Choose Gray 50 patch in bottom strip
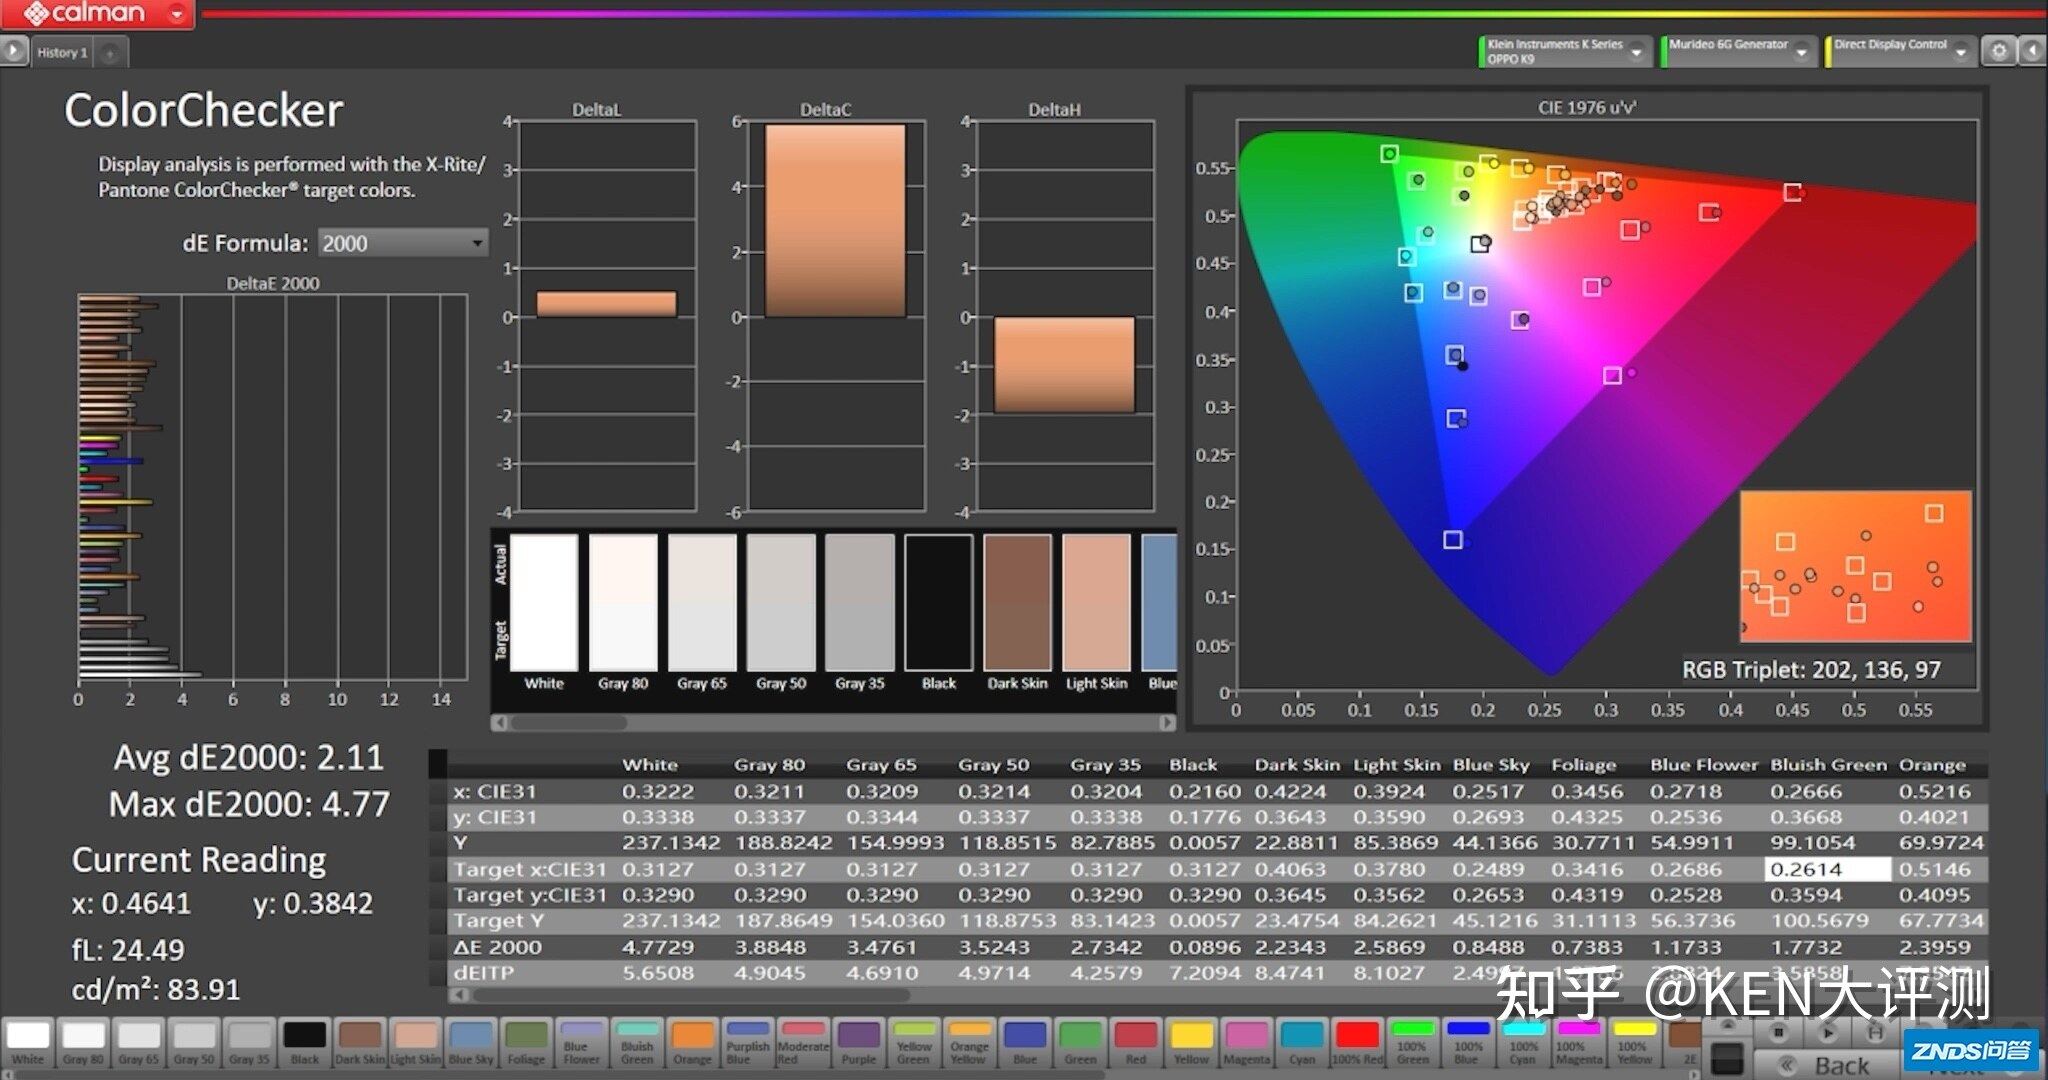The height and width of the screenshot is (1080, 2048). click(x=194, y=1043)
